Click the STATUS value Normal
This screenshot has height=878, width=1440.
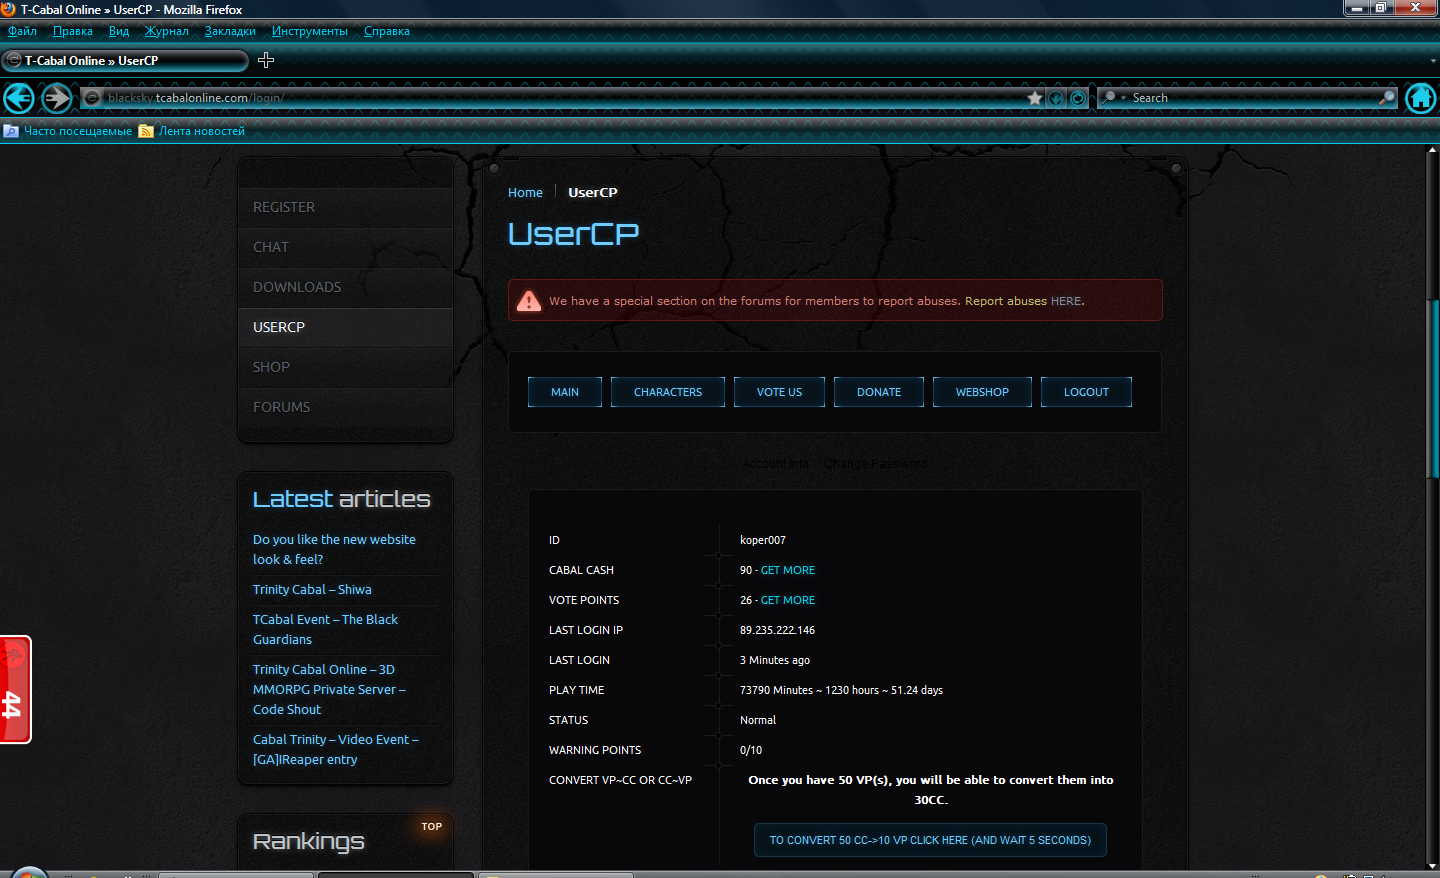click(758, 720)
